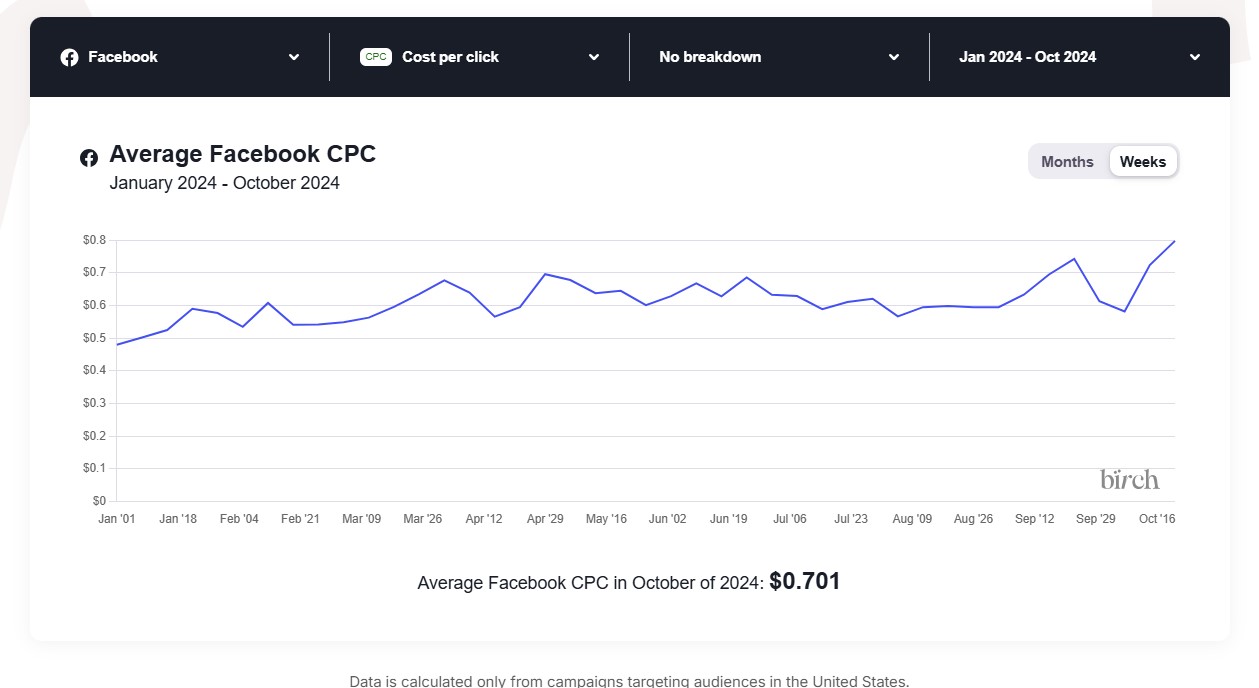The image size is (1259, 688).
Task: Click the Aug '26 x-axis label
Action: pos(973,519)
